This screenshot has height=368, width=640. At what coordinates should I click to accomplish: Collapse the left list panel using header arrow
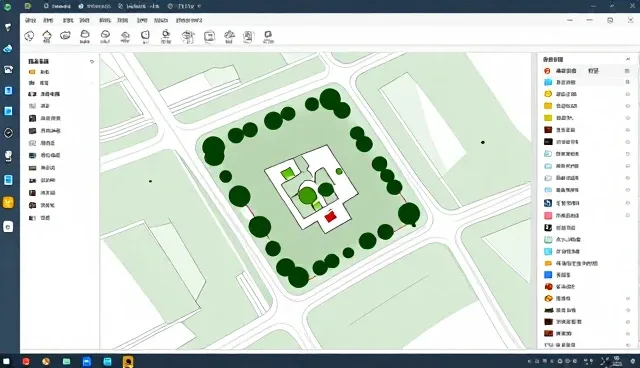point(92,62)
